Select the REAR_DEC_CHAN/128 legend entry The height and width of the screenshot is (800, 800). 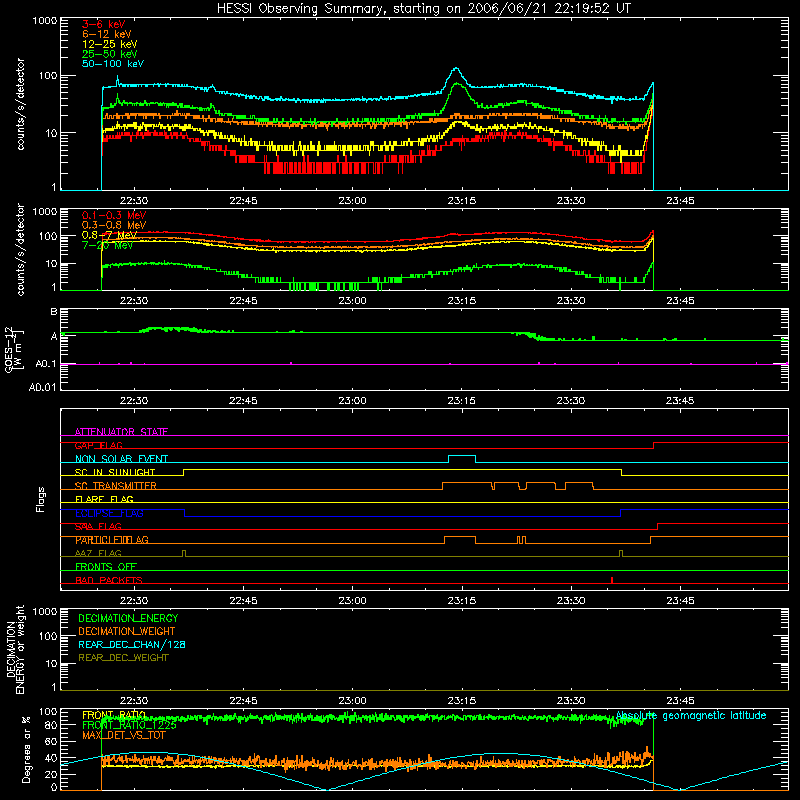pyautogui.click(x=132, y=644)
